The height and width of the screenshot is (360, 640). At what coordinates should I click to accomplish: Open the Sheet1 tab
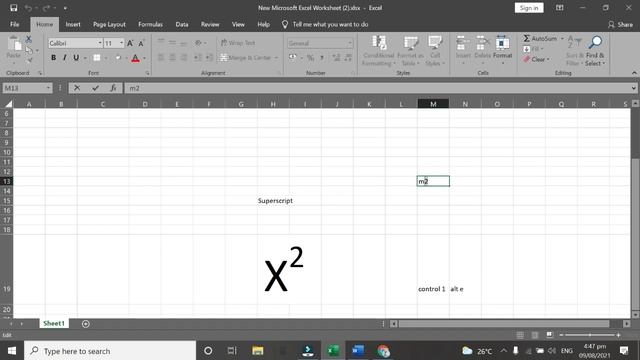point(54,323)
